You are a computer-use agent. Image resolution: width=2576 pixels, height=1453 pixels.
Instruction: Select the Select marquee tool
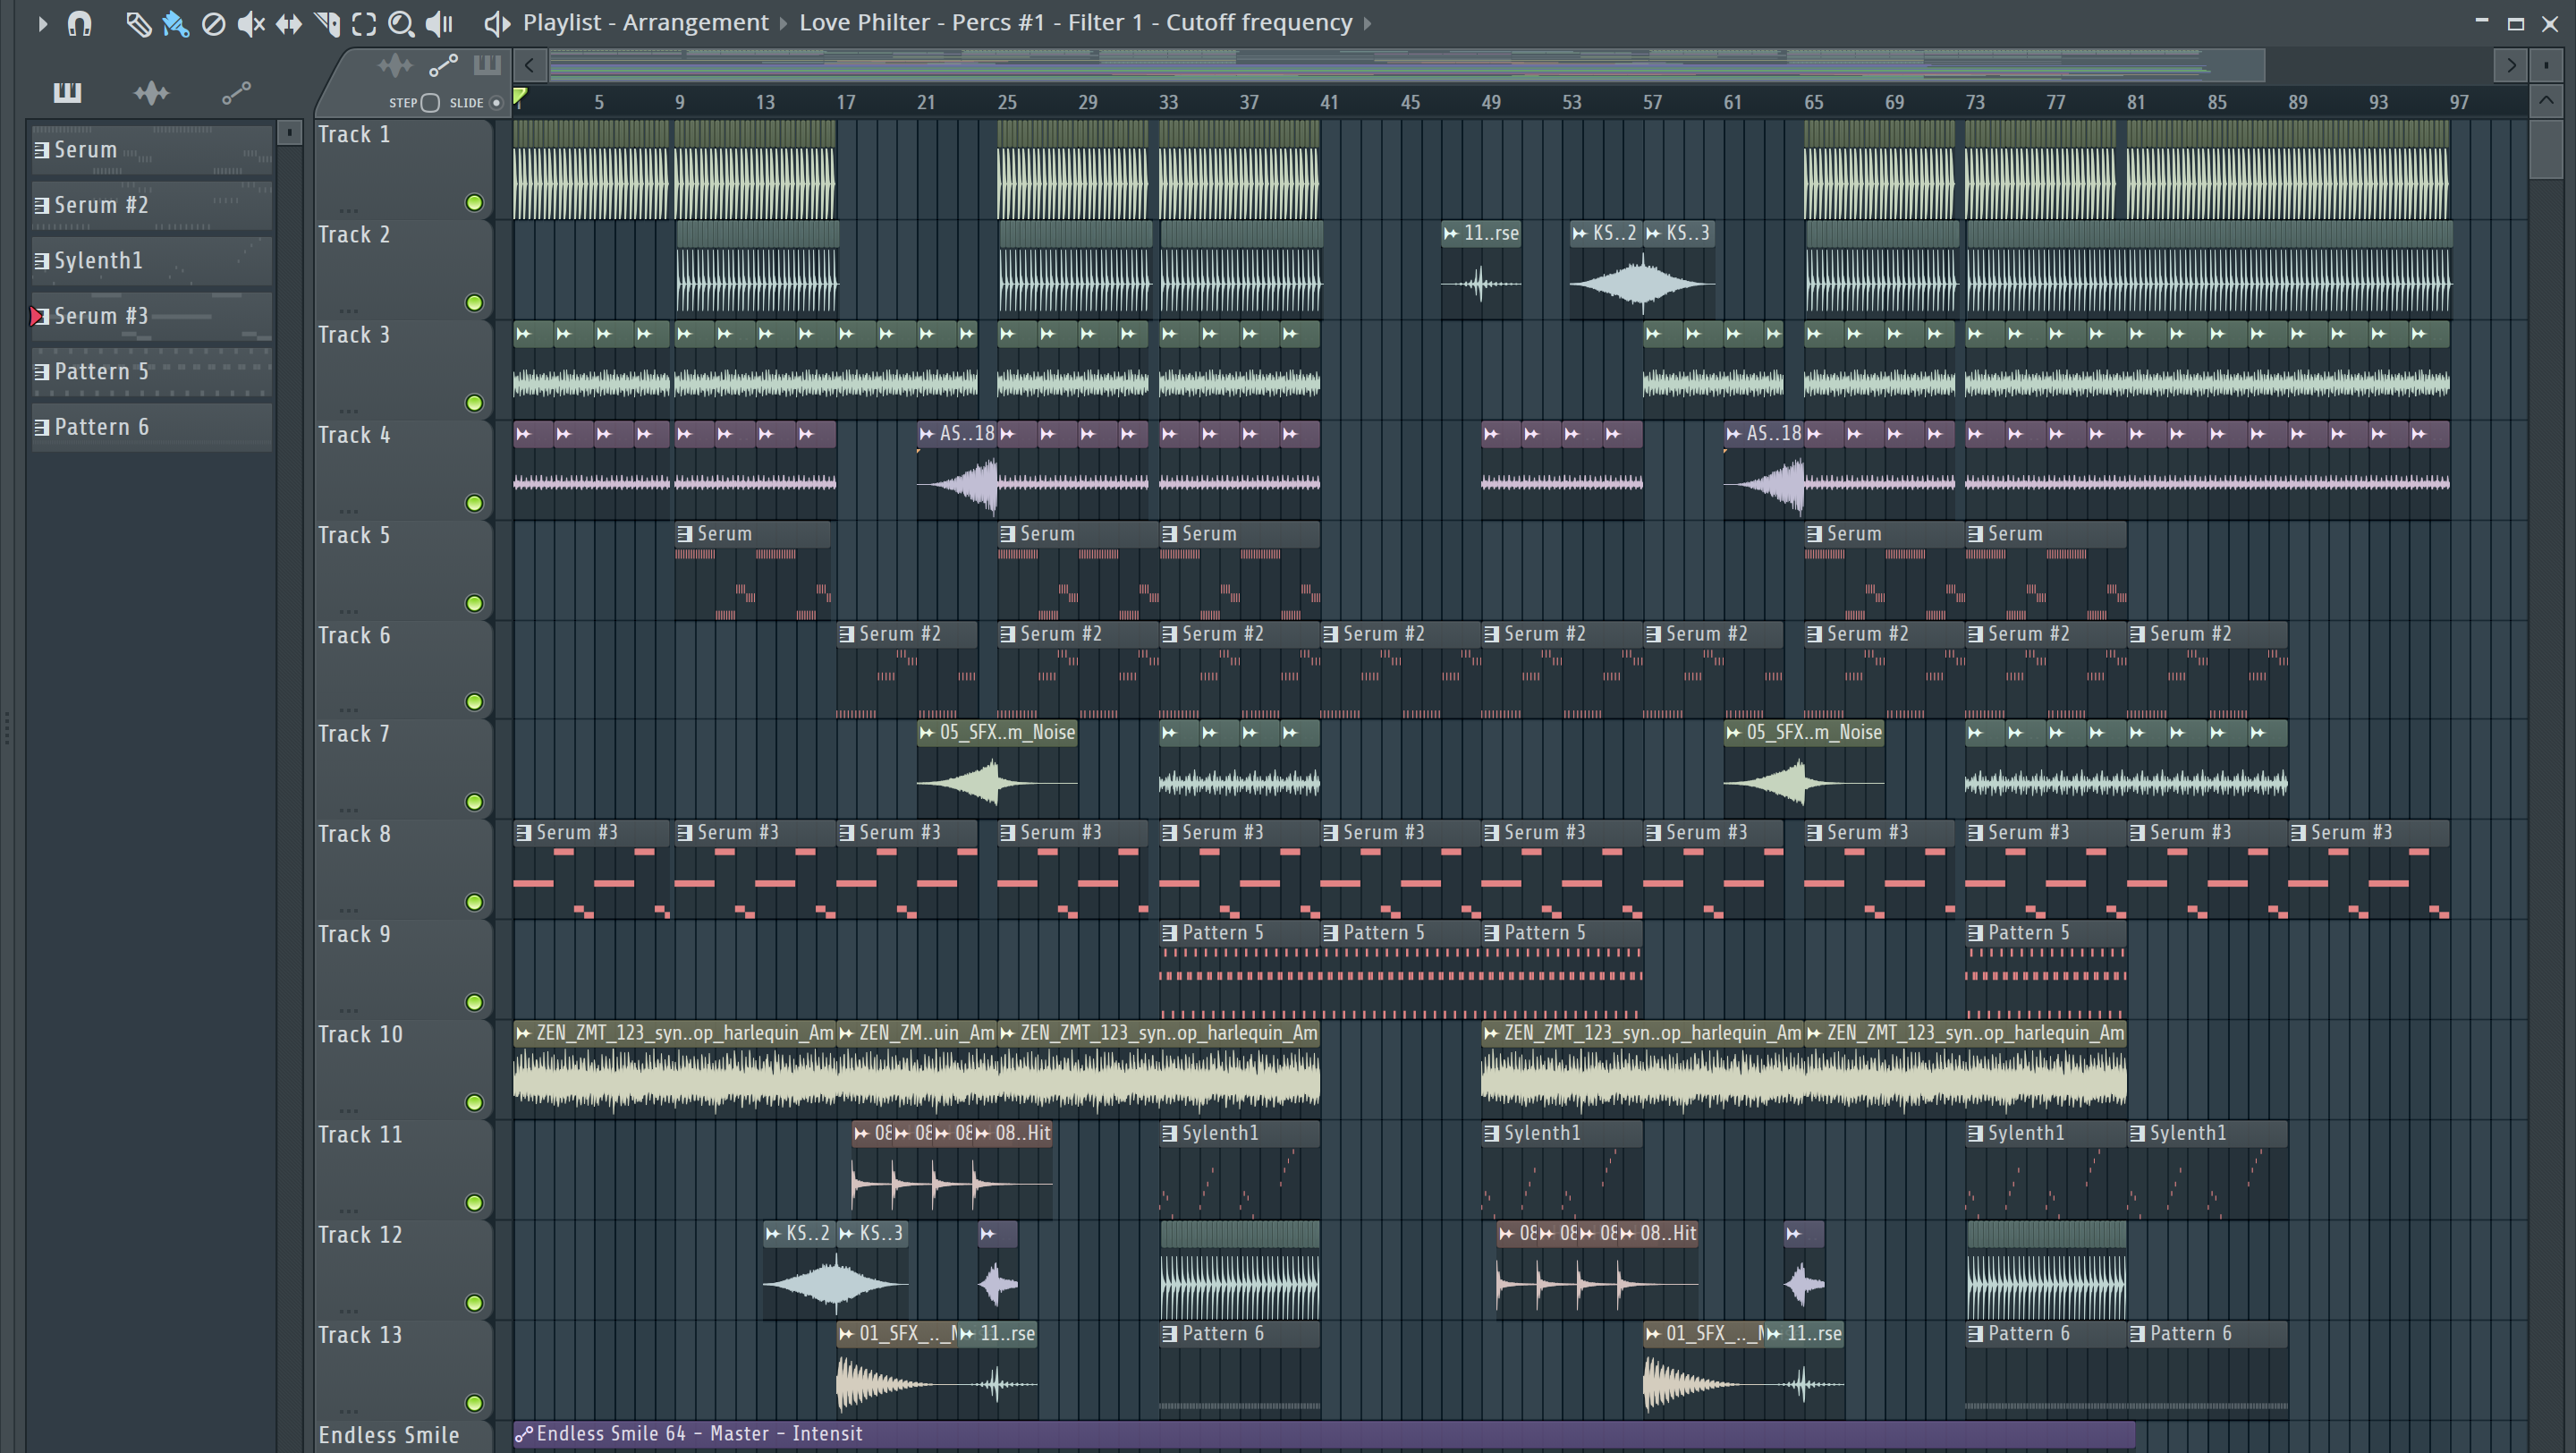(364, 23)
